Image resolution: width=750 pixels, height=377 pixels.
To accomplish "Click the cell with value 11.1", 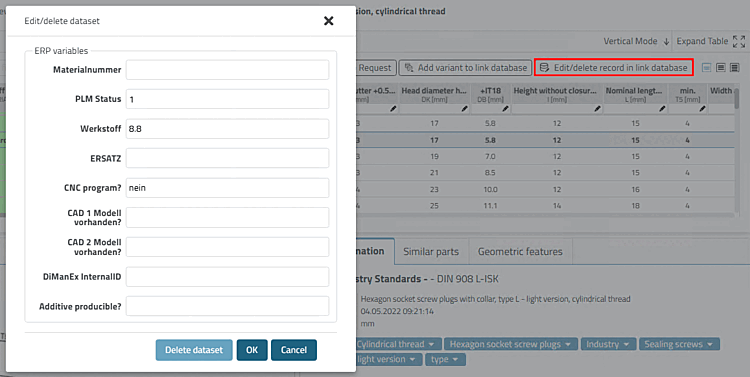I will coord(490,206).
